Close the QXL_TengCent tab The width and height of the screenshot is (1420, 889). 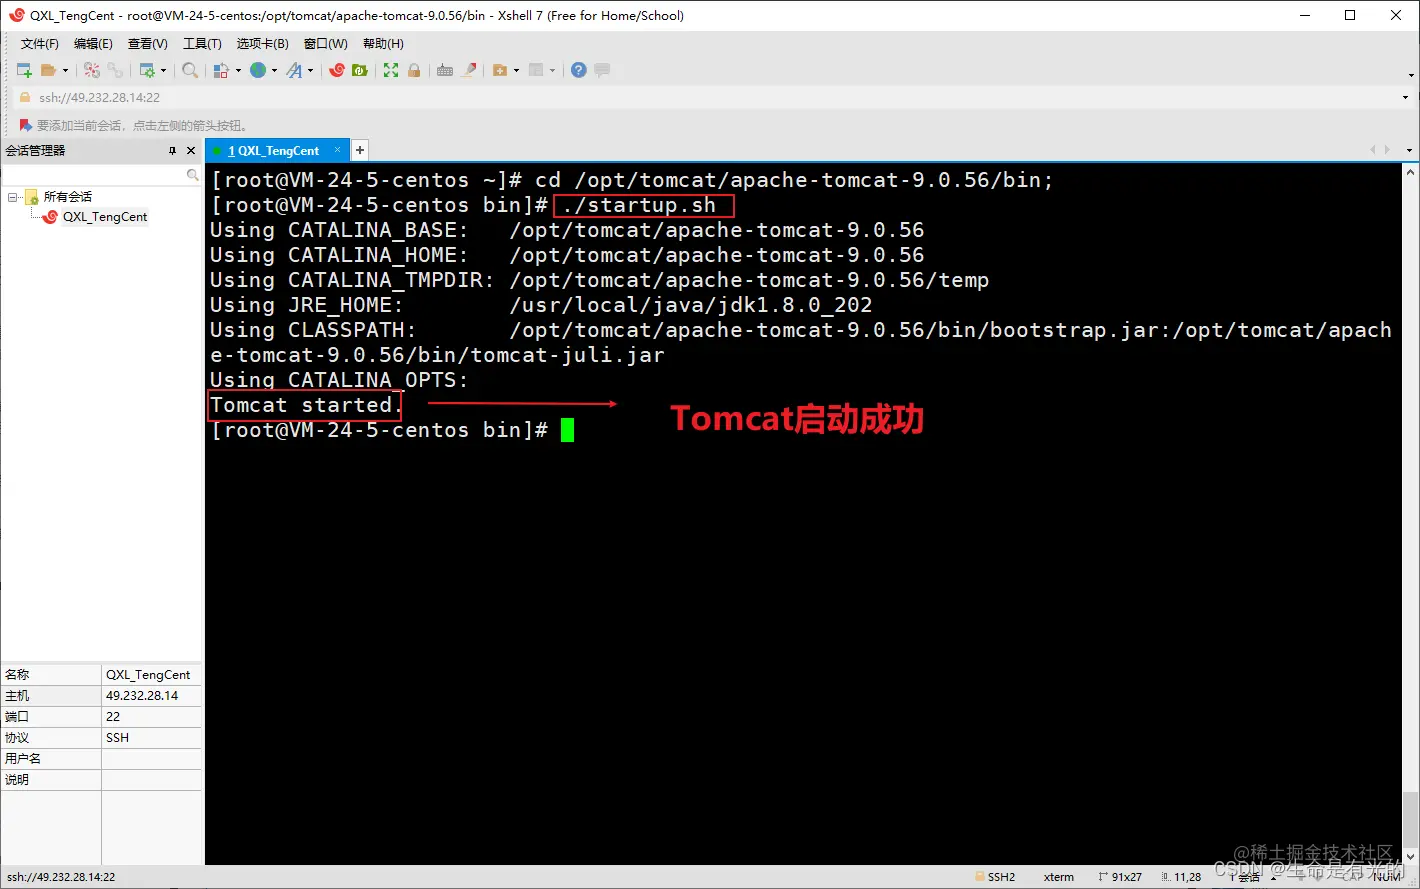338,150
